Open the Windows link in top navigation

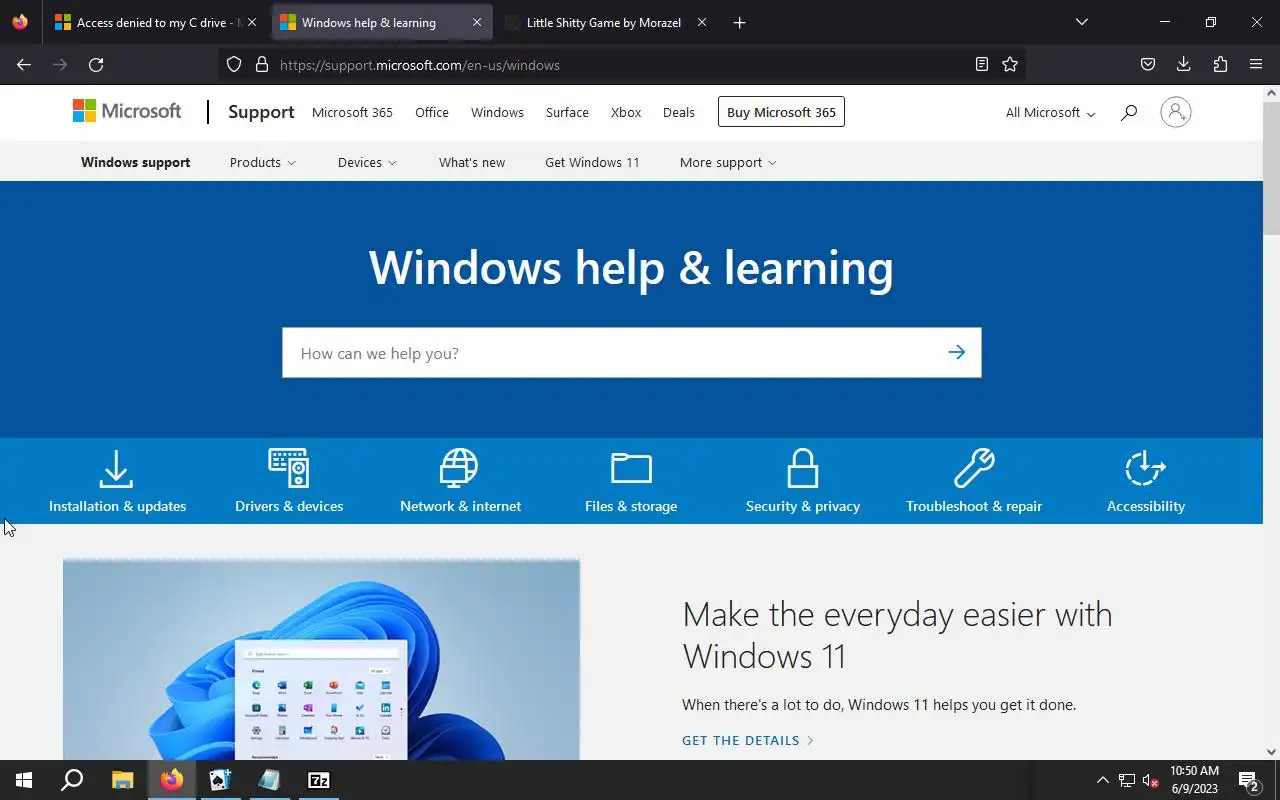click(497, 112)
